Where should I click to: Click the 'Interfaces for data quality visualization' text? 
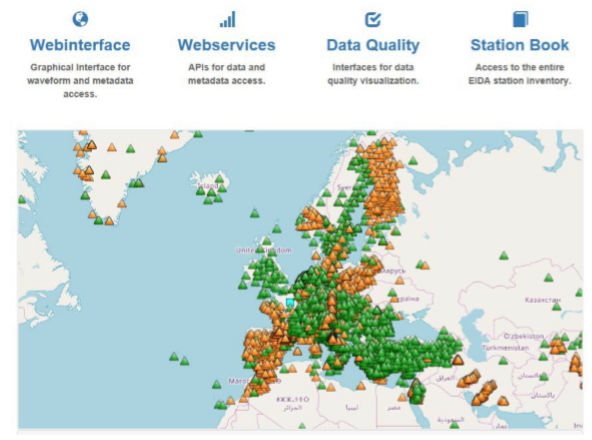coord(373,74)
